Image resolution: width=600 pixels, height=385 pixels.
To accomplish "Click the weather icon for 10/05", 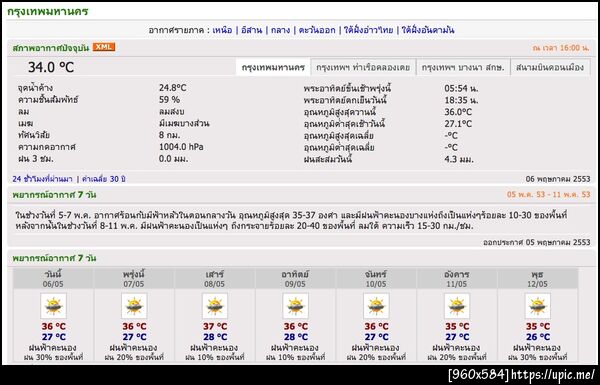I will [x=376, y=306].
